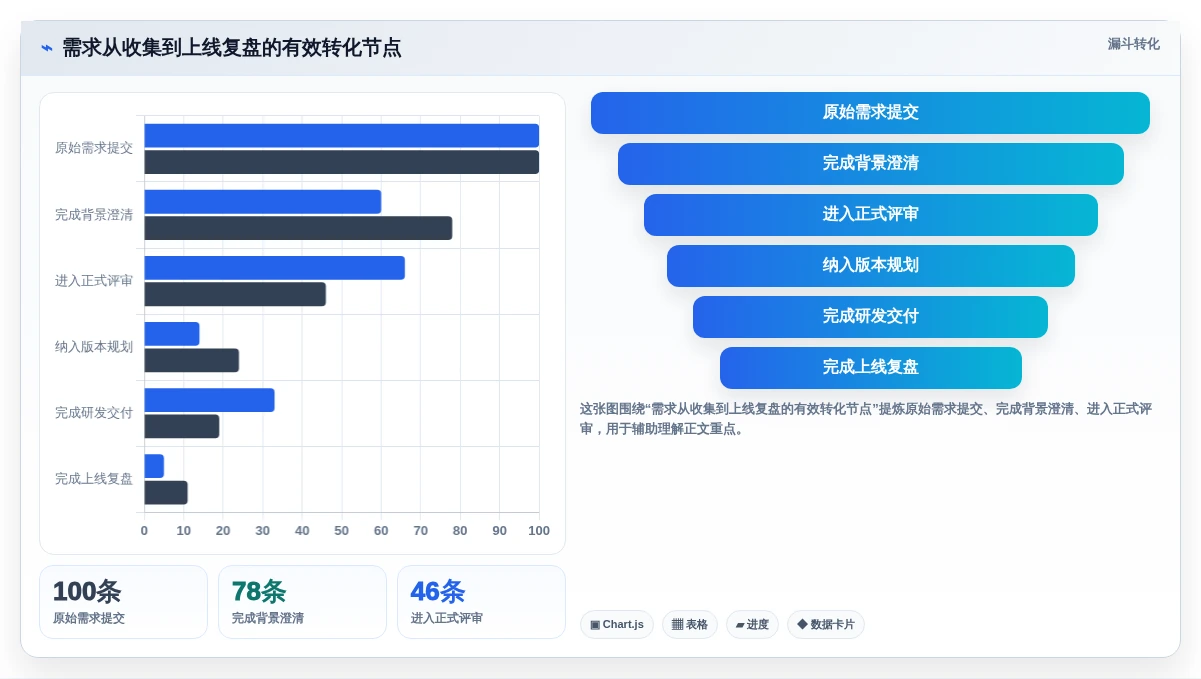The height and width of the screenshot is (679, 1201).
Task: Click the description paragraph below the funnel
Action: (866, 419)
